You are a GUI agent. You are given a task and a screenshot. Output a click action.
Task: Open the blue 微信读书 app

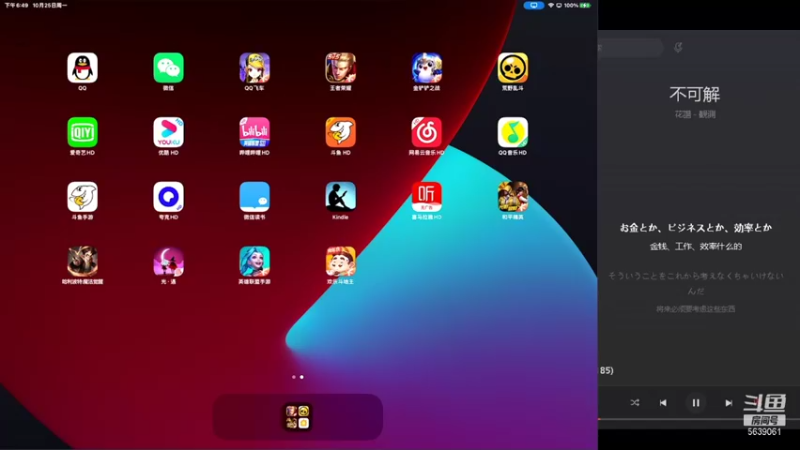click(x=255, y=197)
